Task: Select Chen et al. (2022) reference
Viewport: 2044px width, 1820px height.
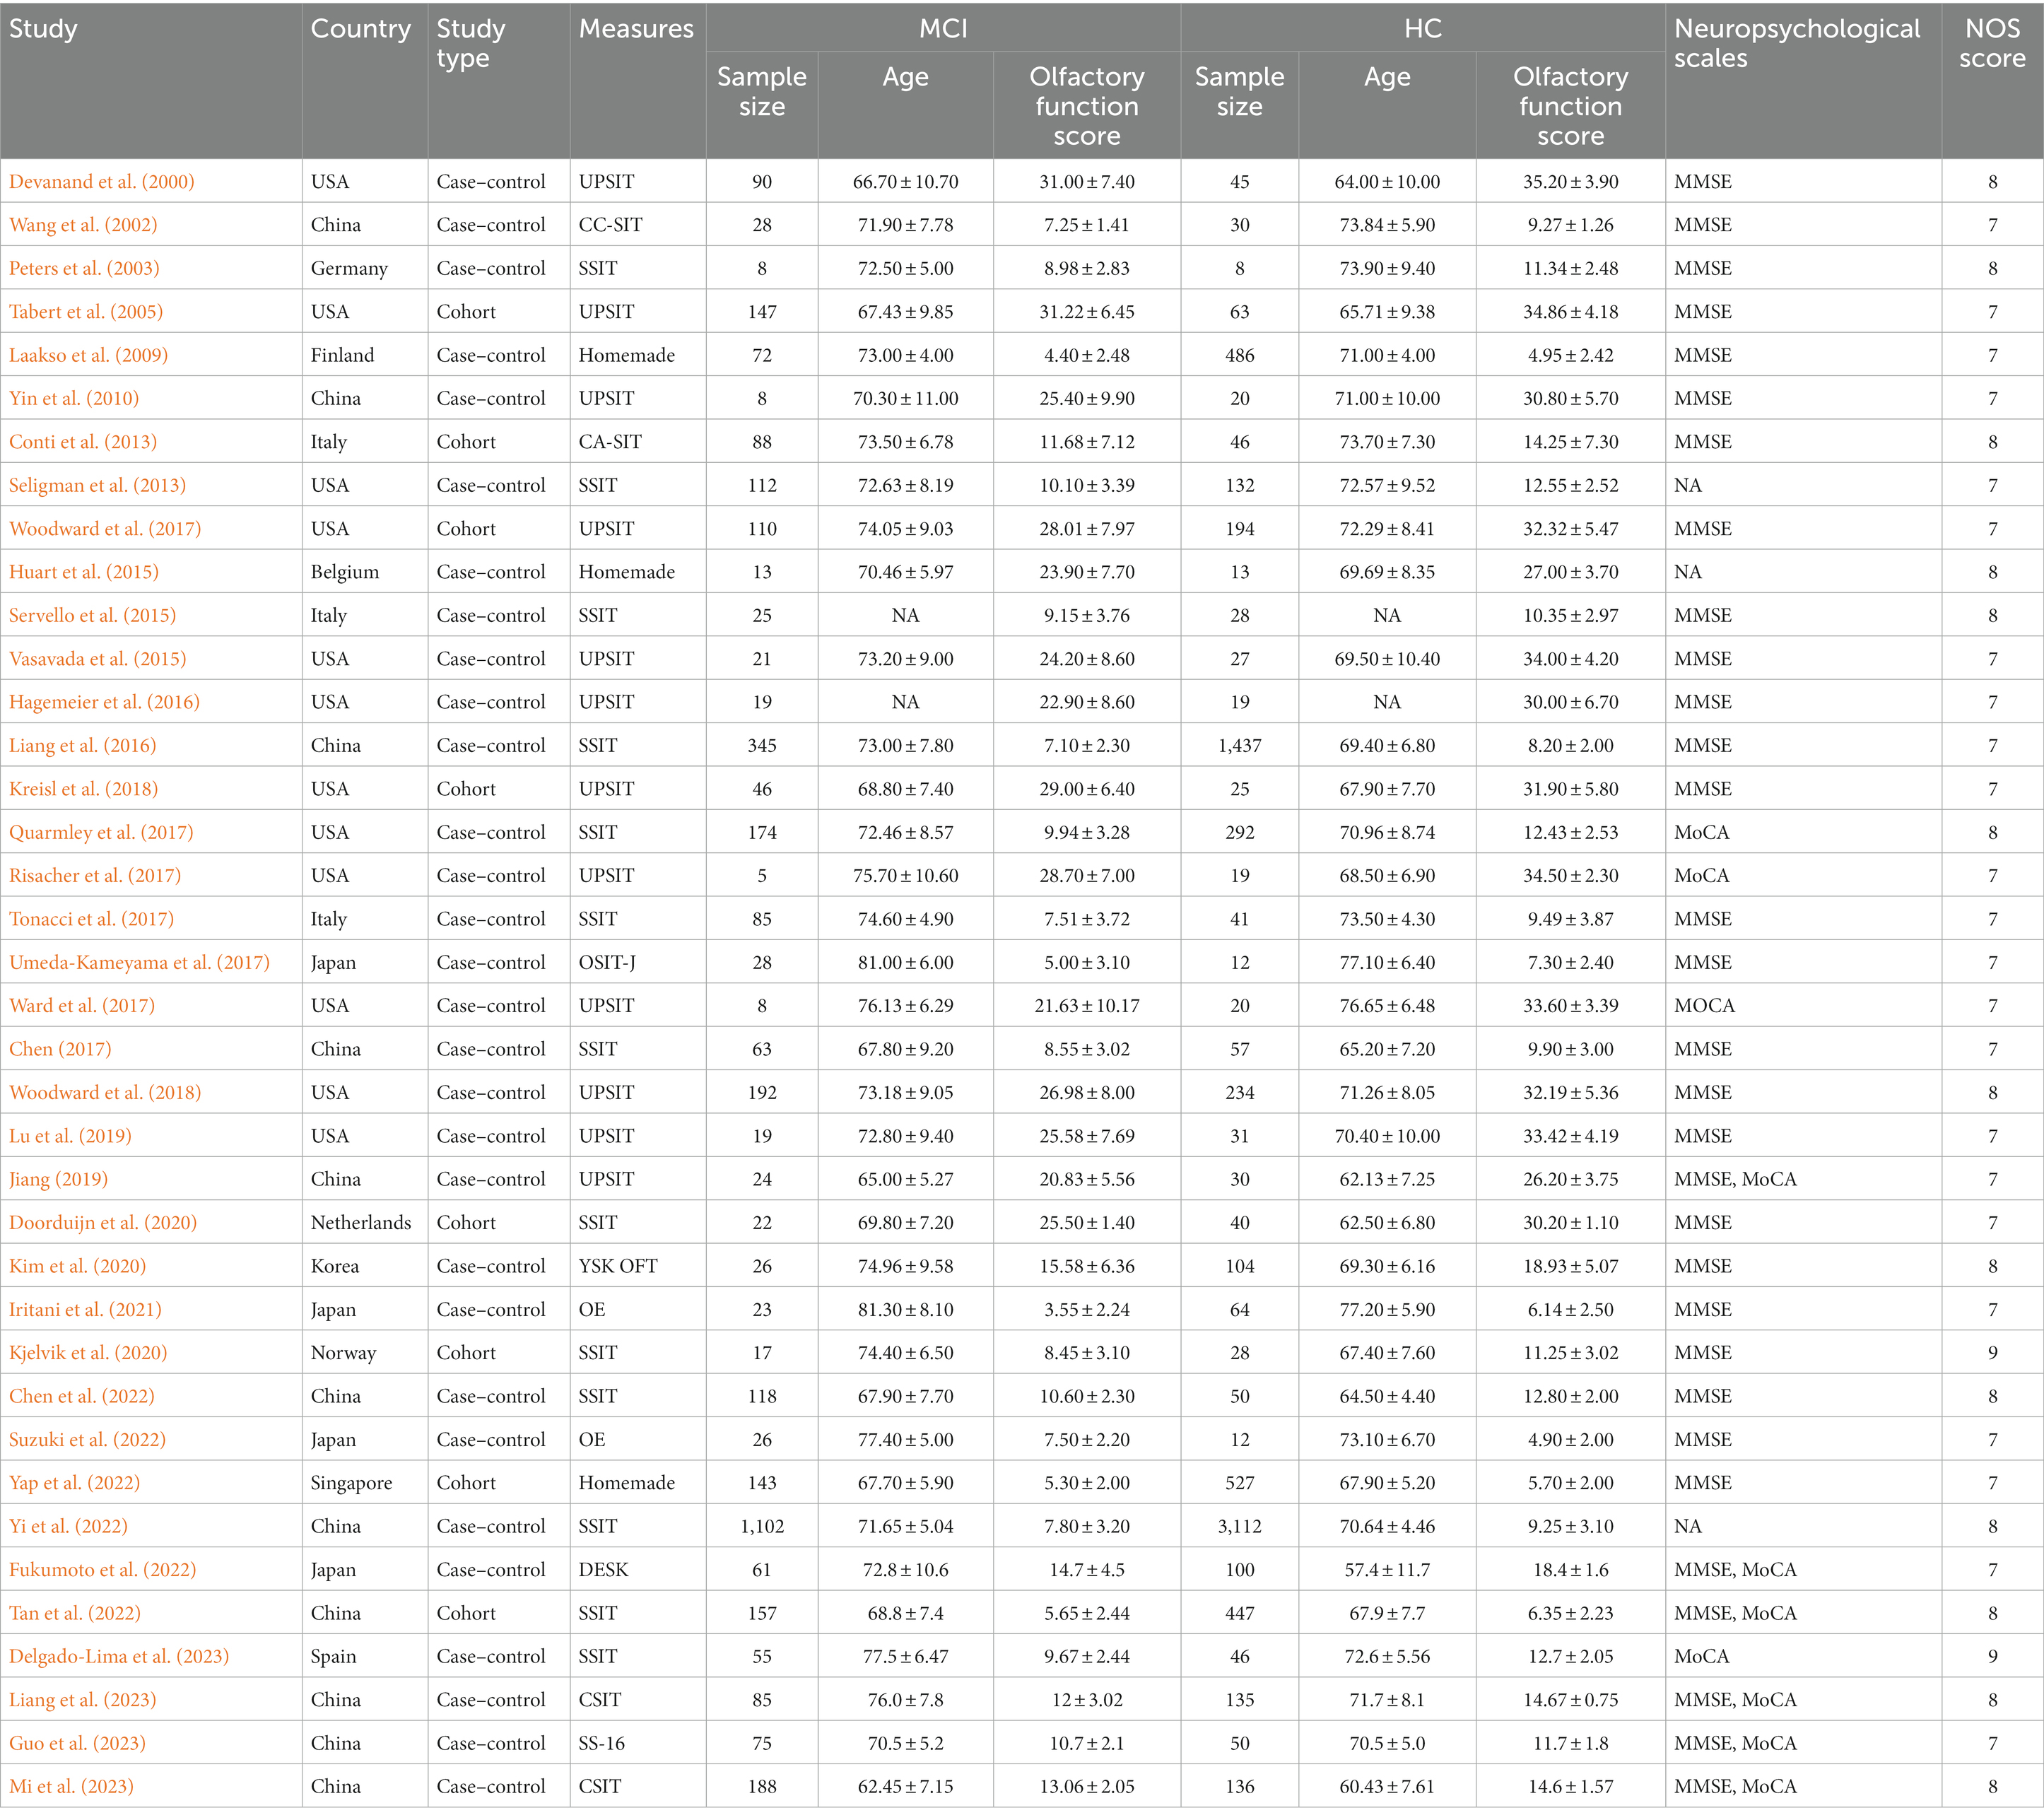Action: 82,1396
